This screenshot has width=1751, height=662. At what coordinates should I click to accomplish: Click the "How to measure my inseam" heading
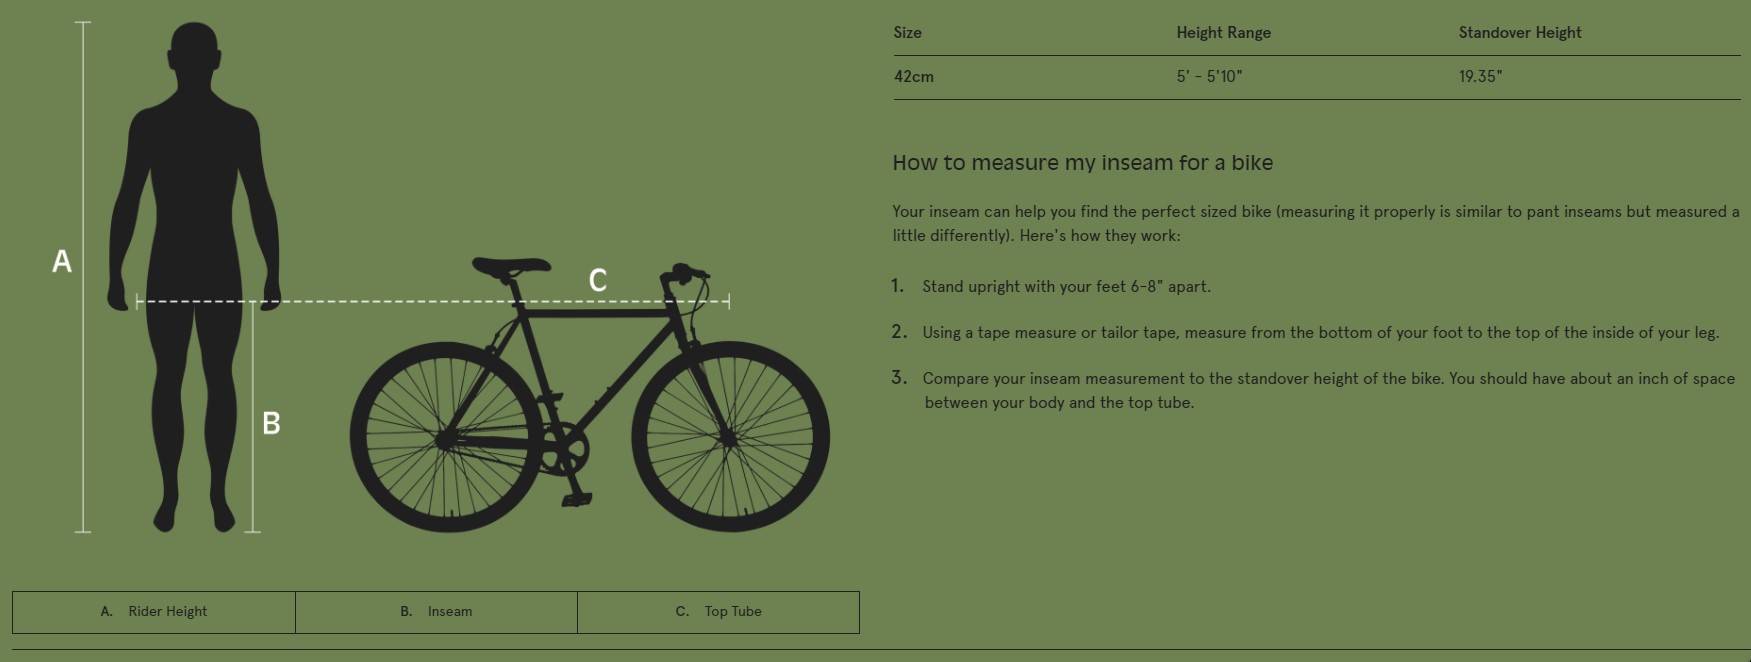1082,163
